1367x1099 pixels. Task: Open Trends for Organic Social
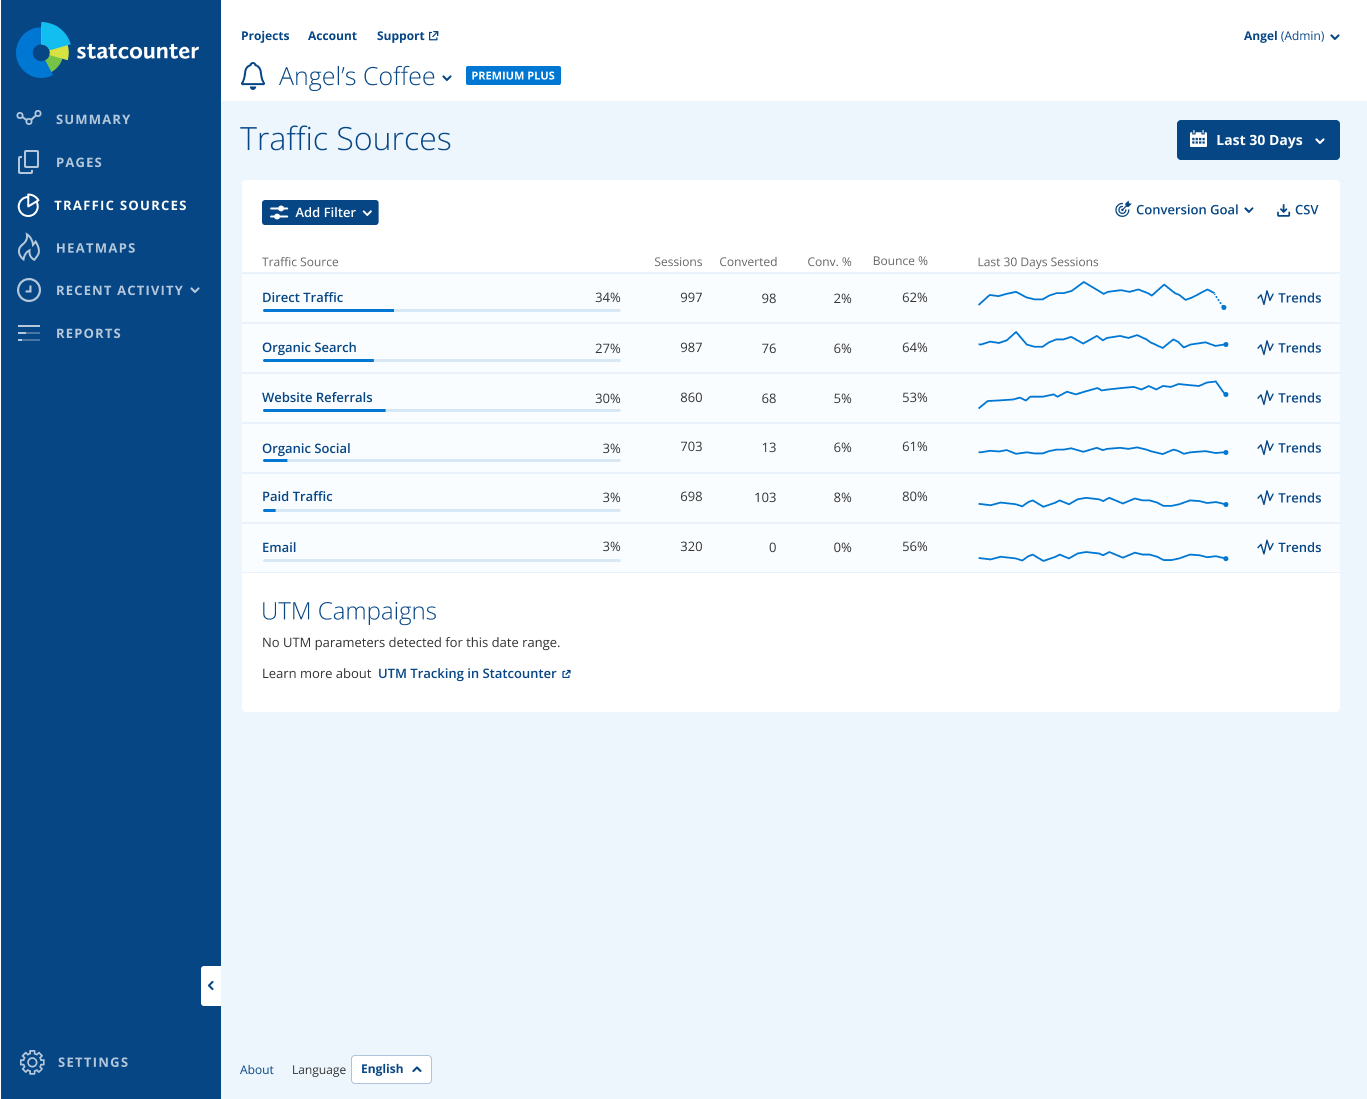point(1289,448)
